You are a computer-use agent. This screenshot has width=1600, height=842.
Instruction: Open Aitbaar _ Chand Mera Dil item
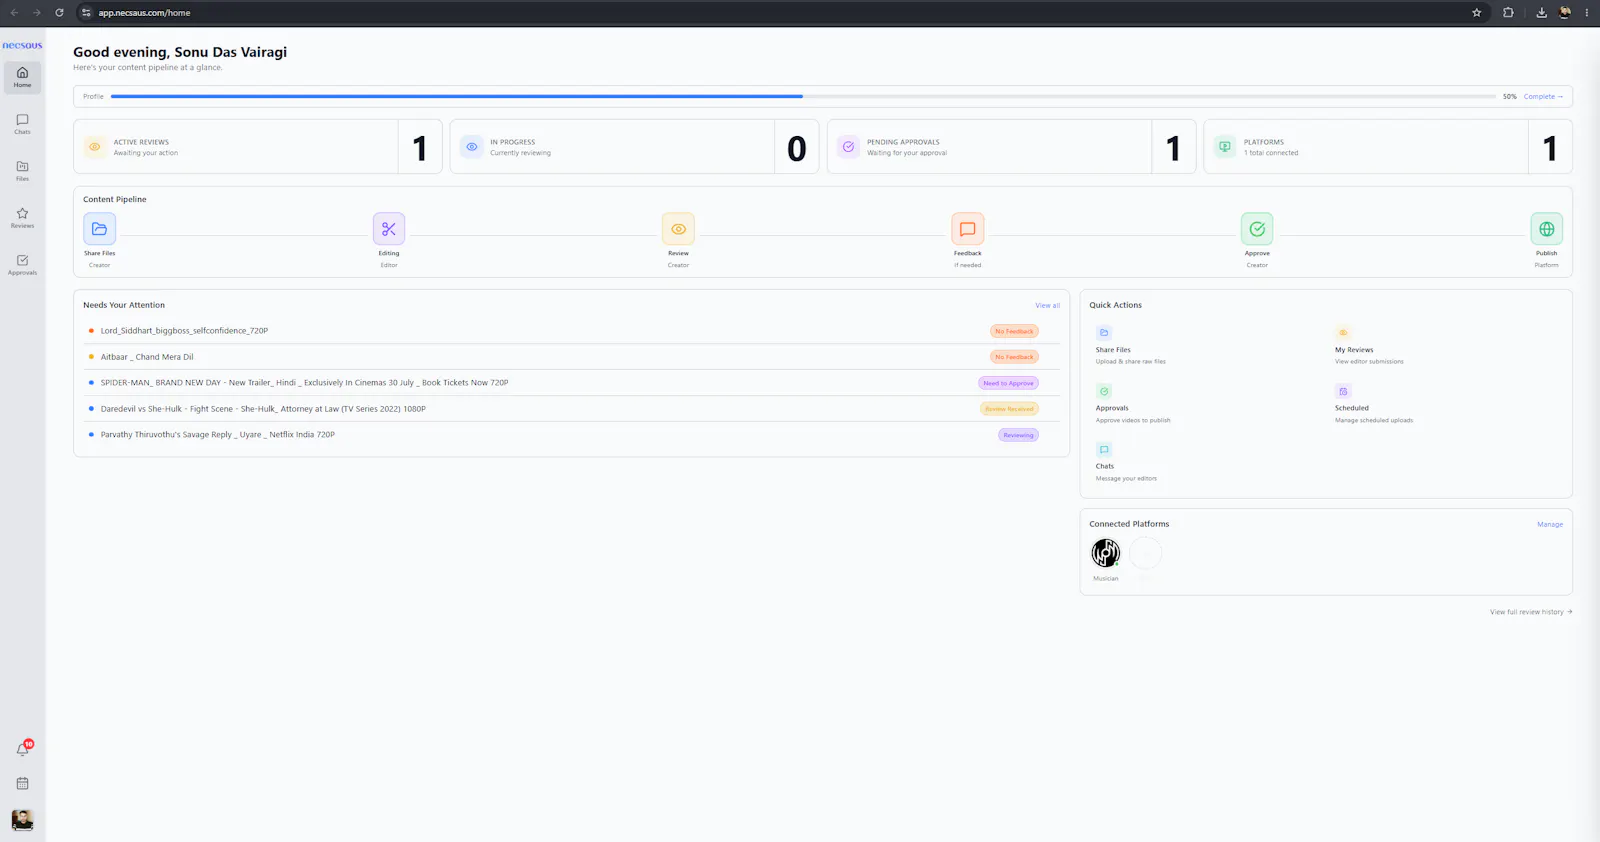[571, 357]
